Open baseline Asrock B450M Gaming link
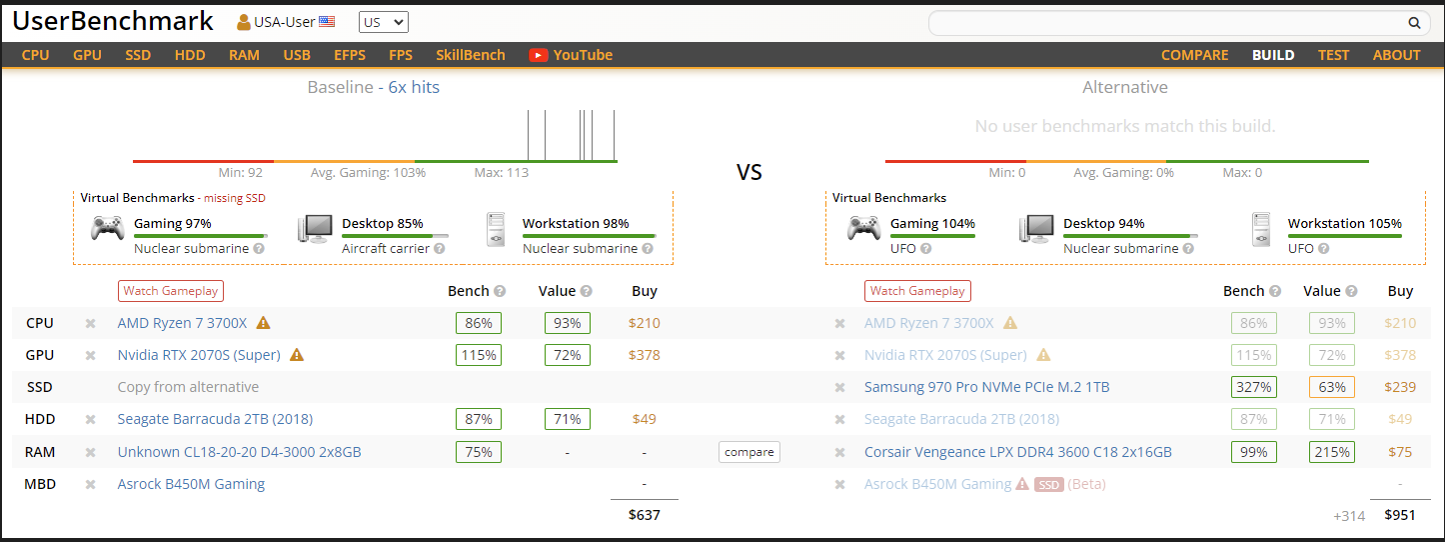 coord(191,484)
